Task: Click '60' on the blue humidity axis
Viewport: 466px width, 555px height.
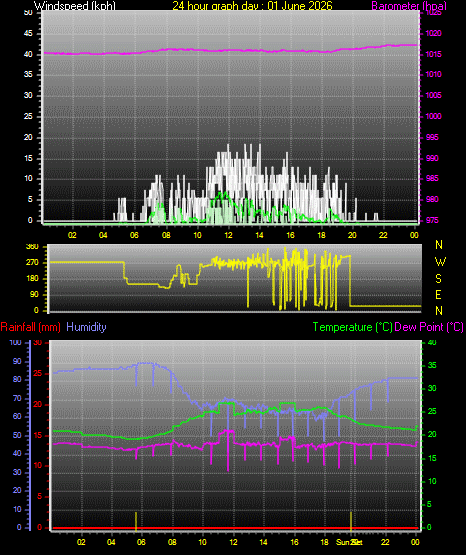Action: (17, 417)
